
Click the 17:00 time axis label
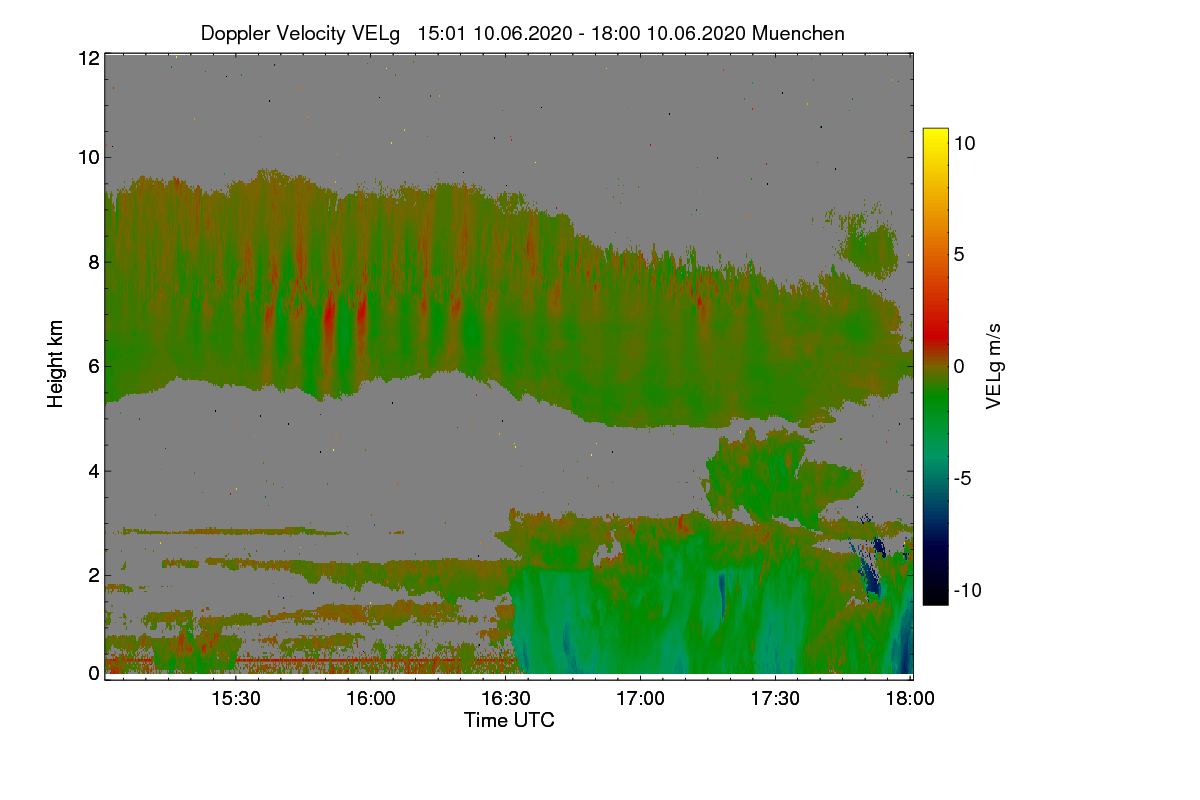pos(640,699)
